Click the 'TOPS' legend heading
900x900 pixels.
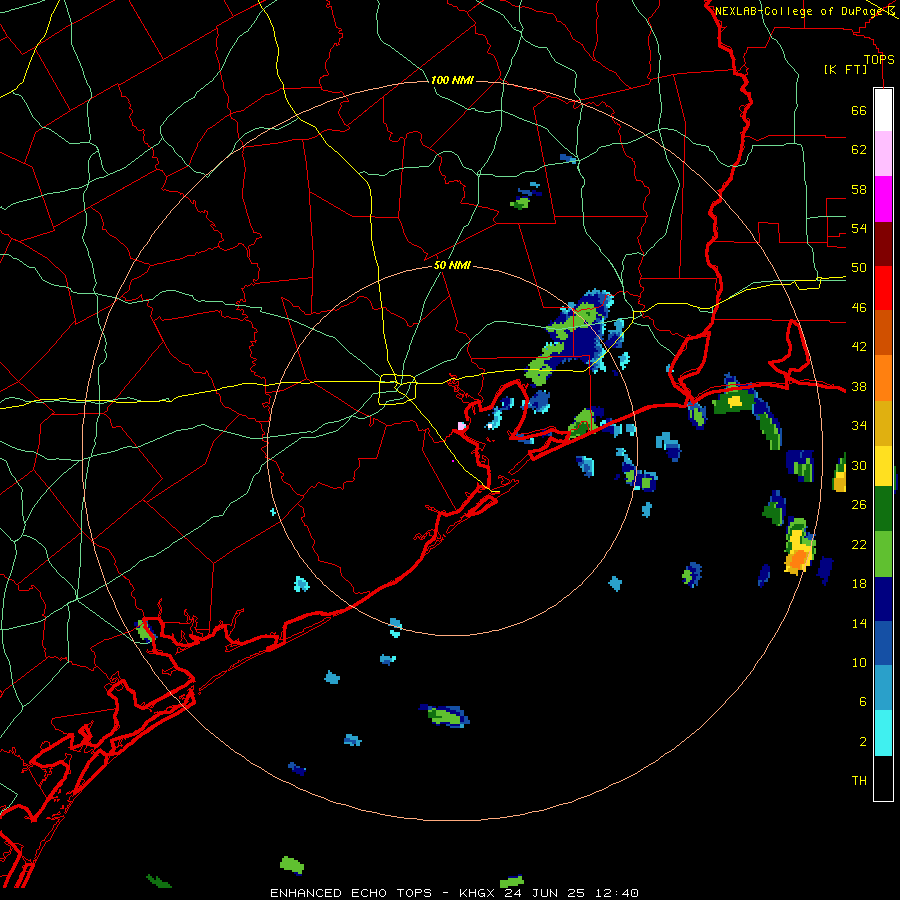tap(879, 59)
